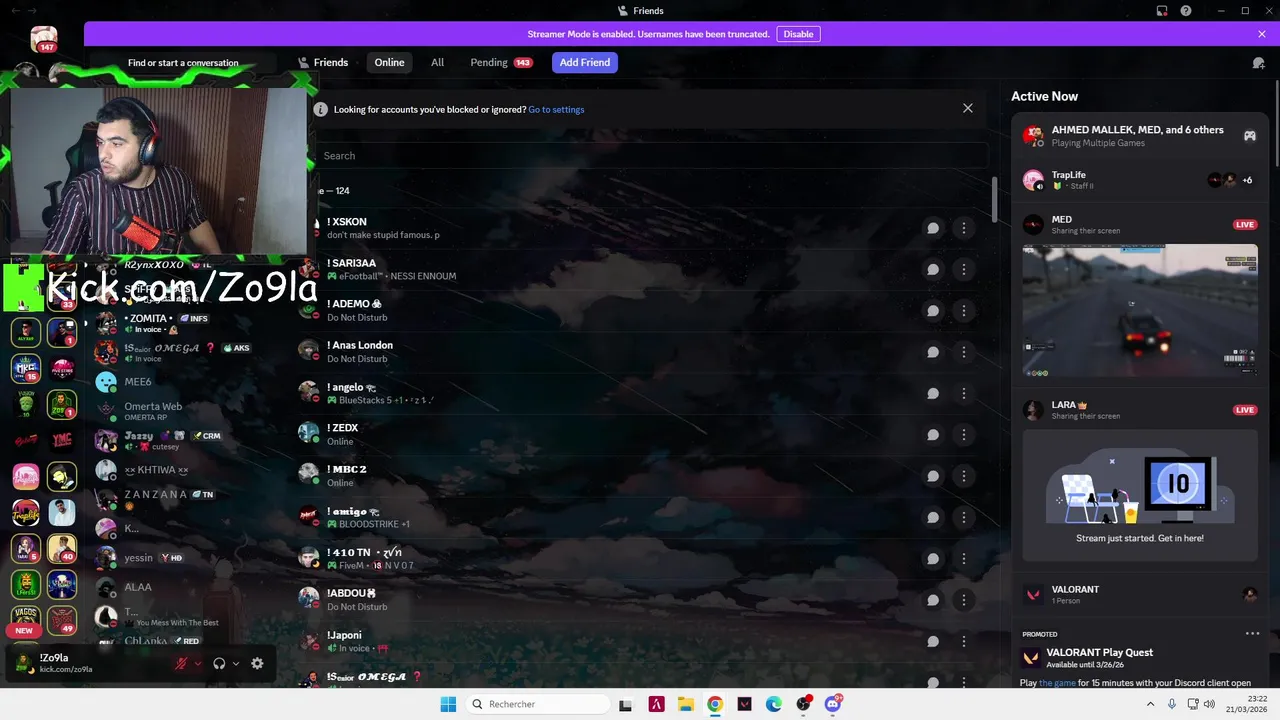Close the Streamer Mode banner
This screenshot has width=1280, height=720.
(1262, 34)
